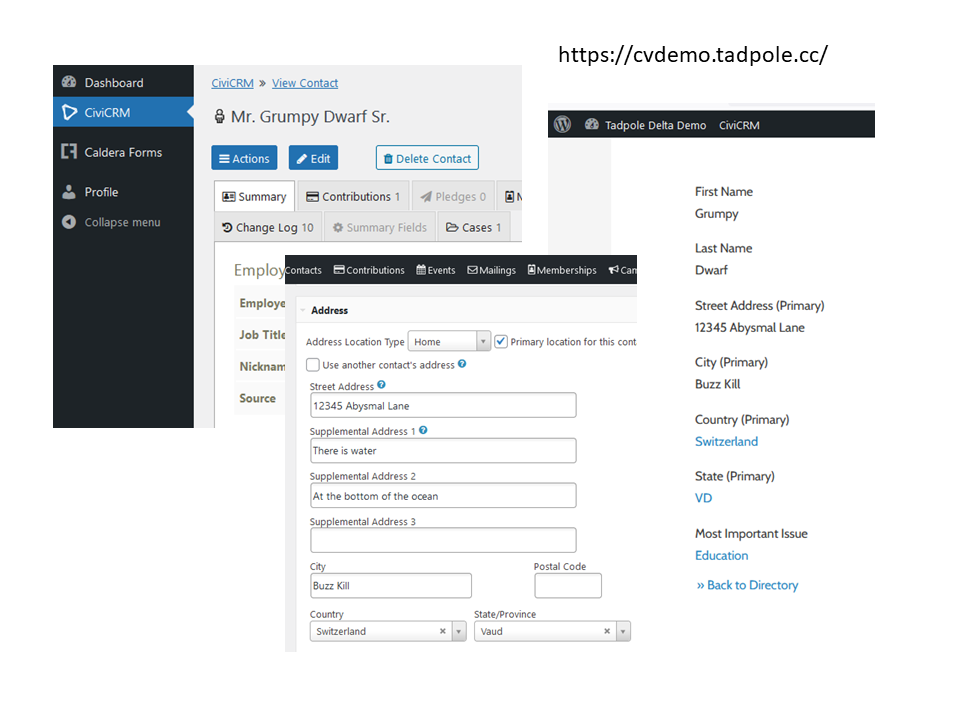Open the Change Log tab
Image resolution: width=960 pixels, height=720 pixels.
(x=268, y=227)
